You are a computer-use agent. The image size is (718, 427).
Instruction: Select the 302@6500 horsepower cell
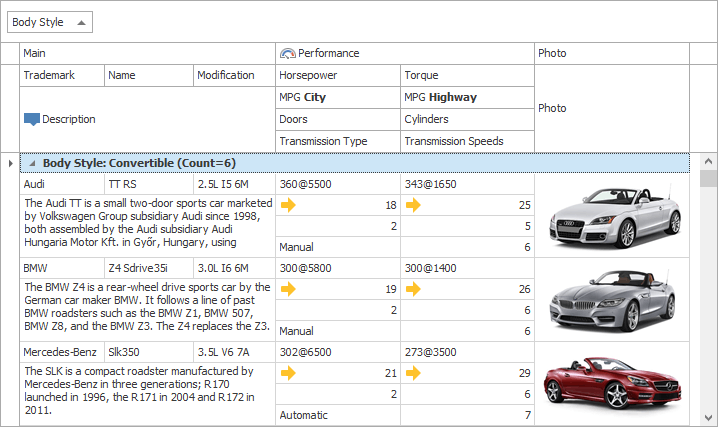pyautogui.click(x=338, y=352)
